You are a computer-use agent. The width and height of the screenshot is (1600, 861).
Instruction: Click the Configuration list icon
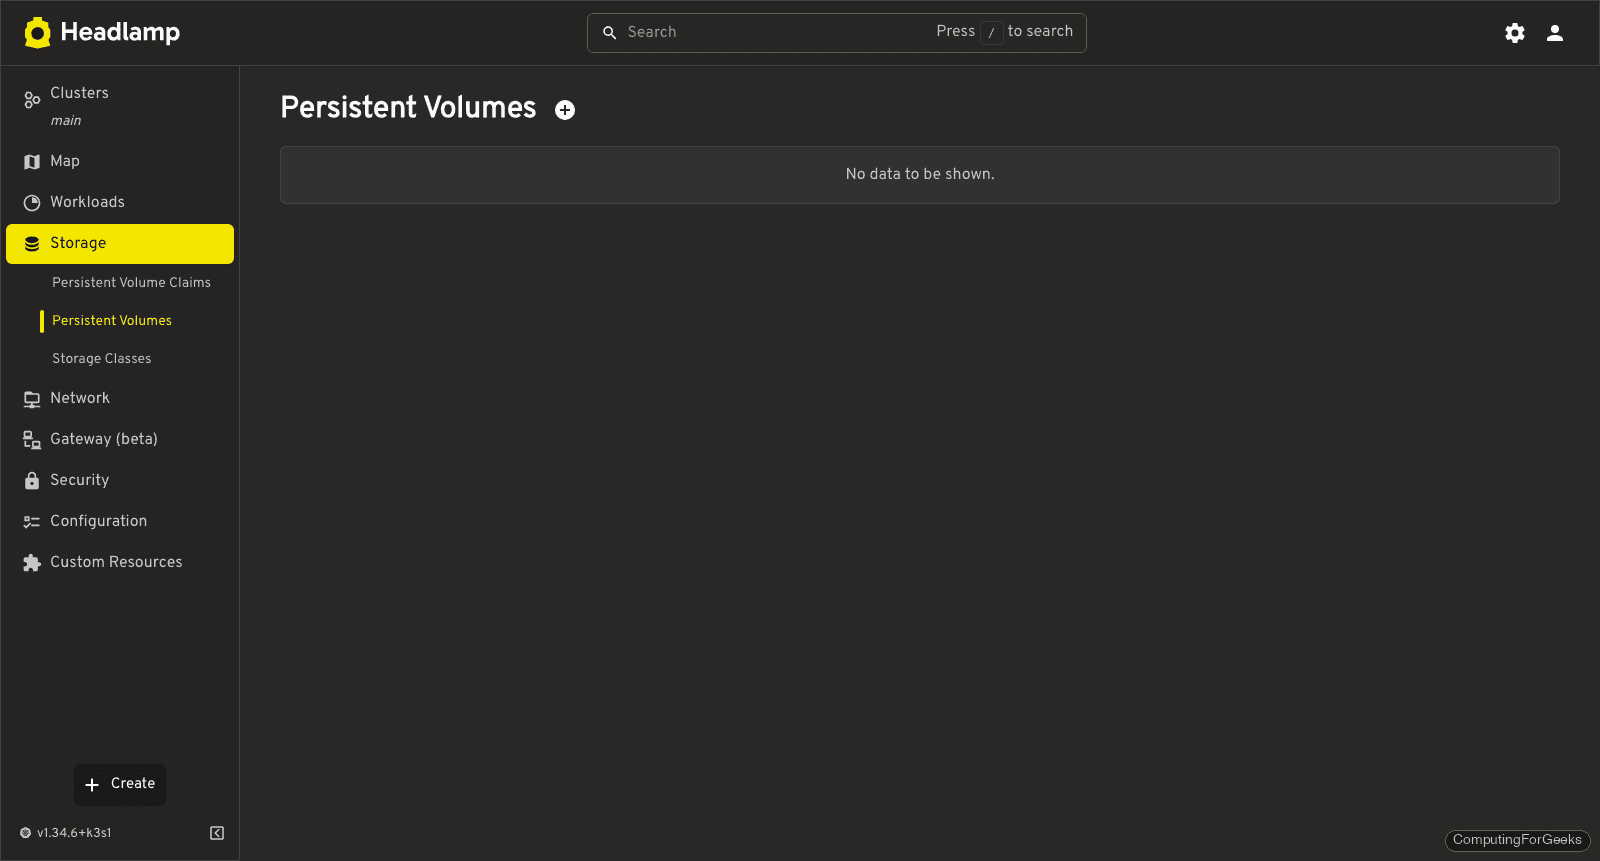tap(32, 522)
